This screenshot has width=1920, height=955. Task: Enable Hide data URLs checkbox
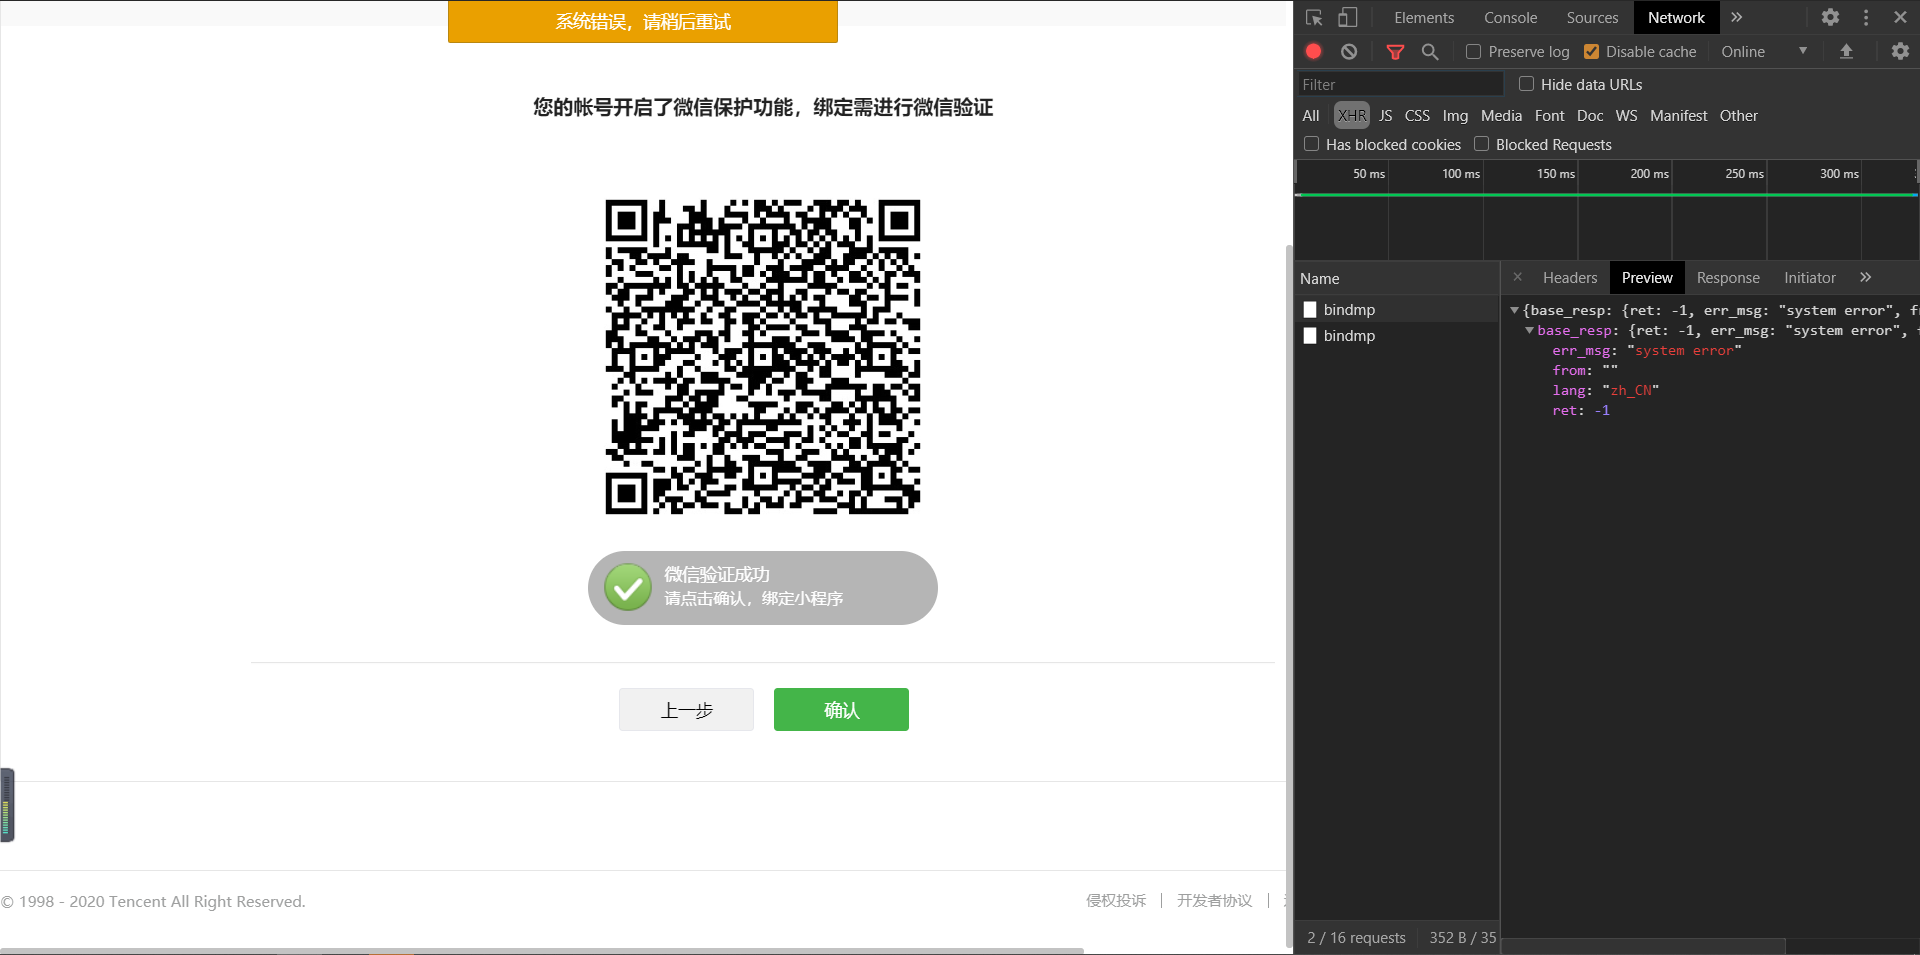pos(1526,84)
